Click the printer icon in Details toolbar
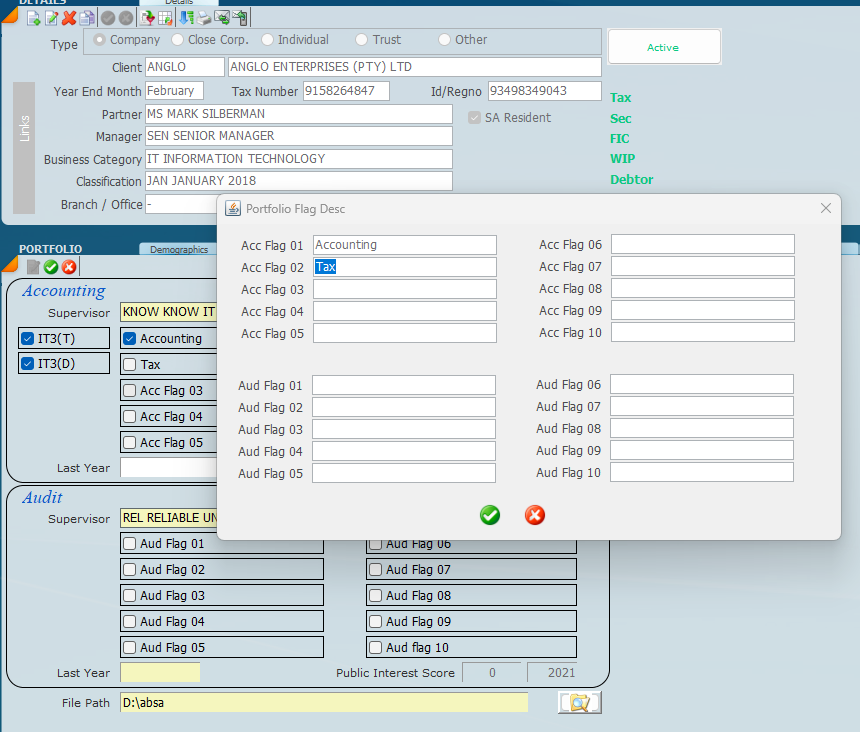Viewport: 860px width, 732px height. [x=204, y=18]
